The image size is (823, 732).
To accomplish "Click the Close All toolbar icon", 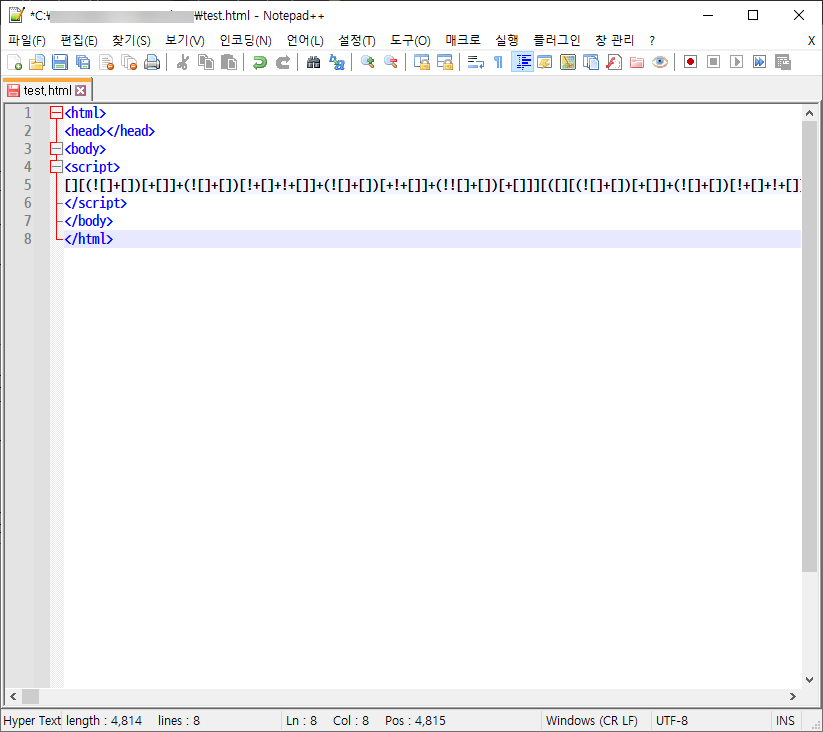I will point(129,62).
